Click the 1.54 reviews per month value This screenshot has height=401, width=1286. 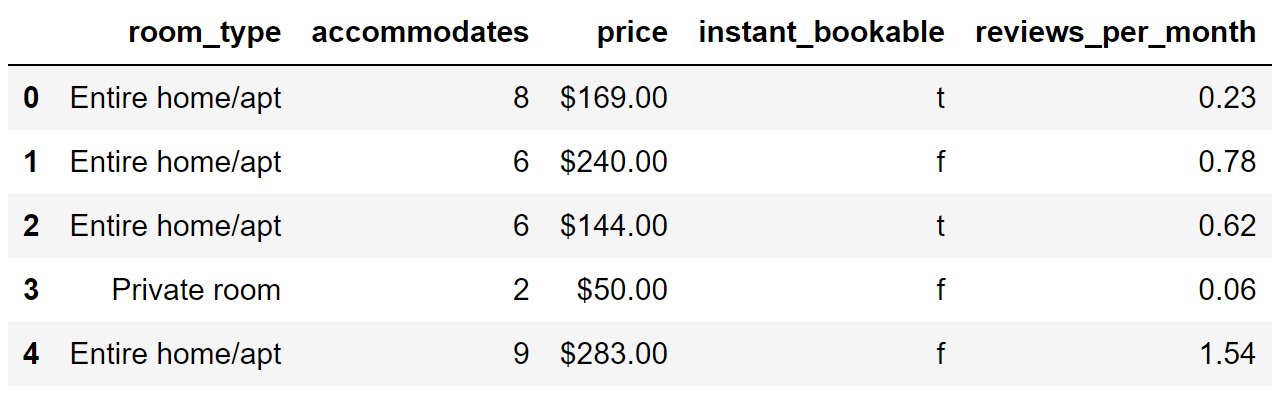coord(1226,354)
